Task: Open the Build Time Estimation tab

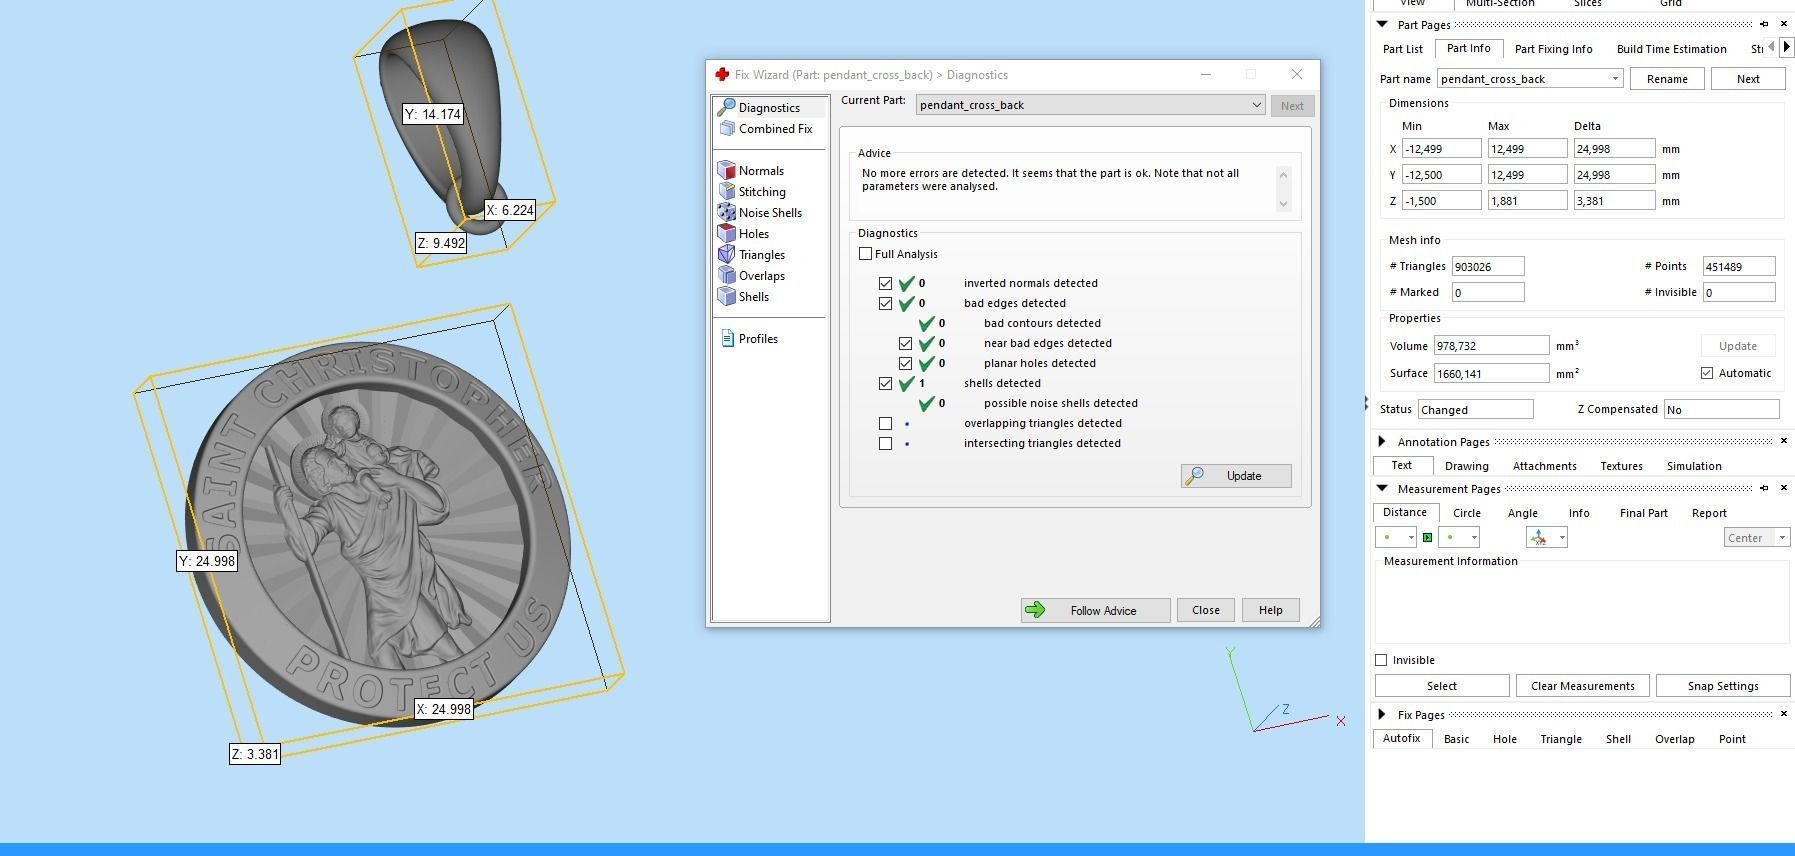Action: (1671, 49)
